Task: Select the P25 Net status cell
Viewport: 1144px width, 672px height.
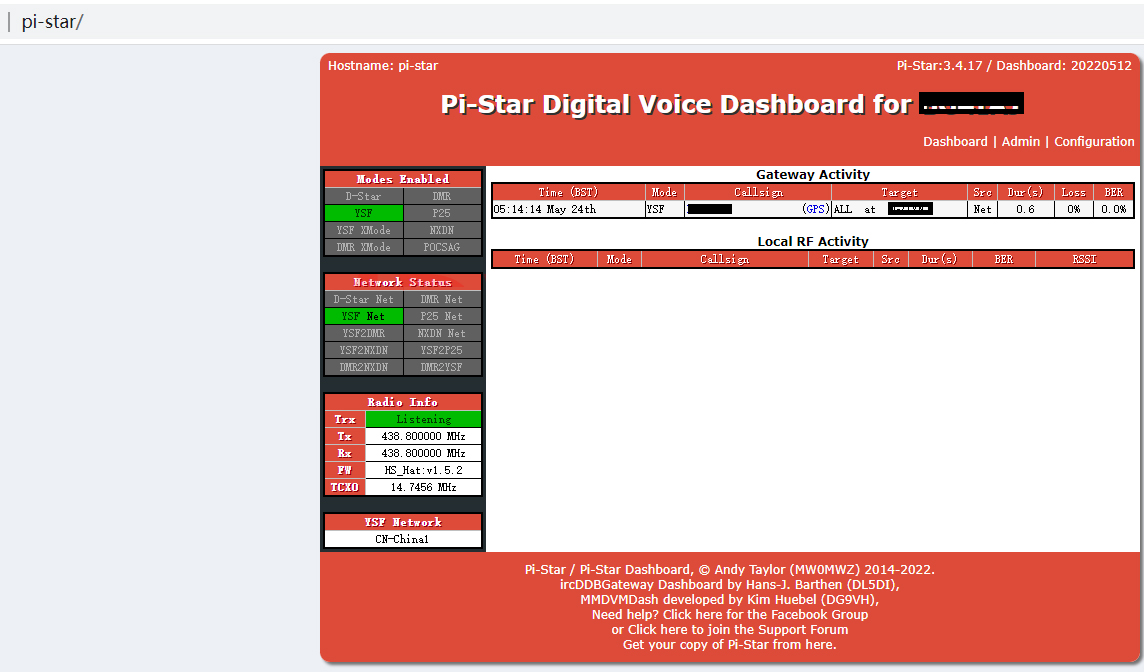Action: pyautogui.click(x=442, y=316)
